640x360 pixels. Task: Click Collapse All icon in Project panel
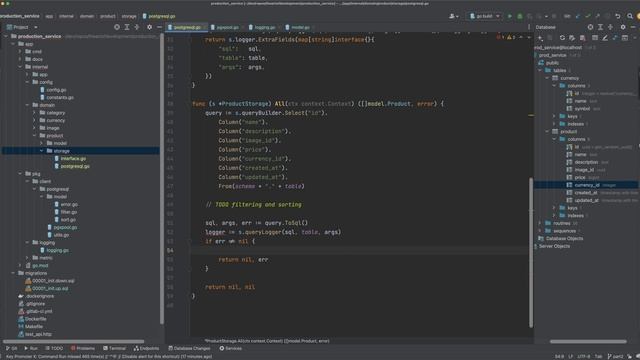click(x=137, y=27)
